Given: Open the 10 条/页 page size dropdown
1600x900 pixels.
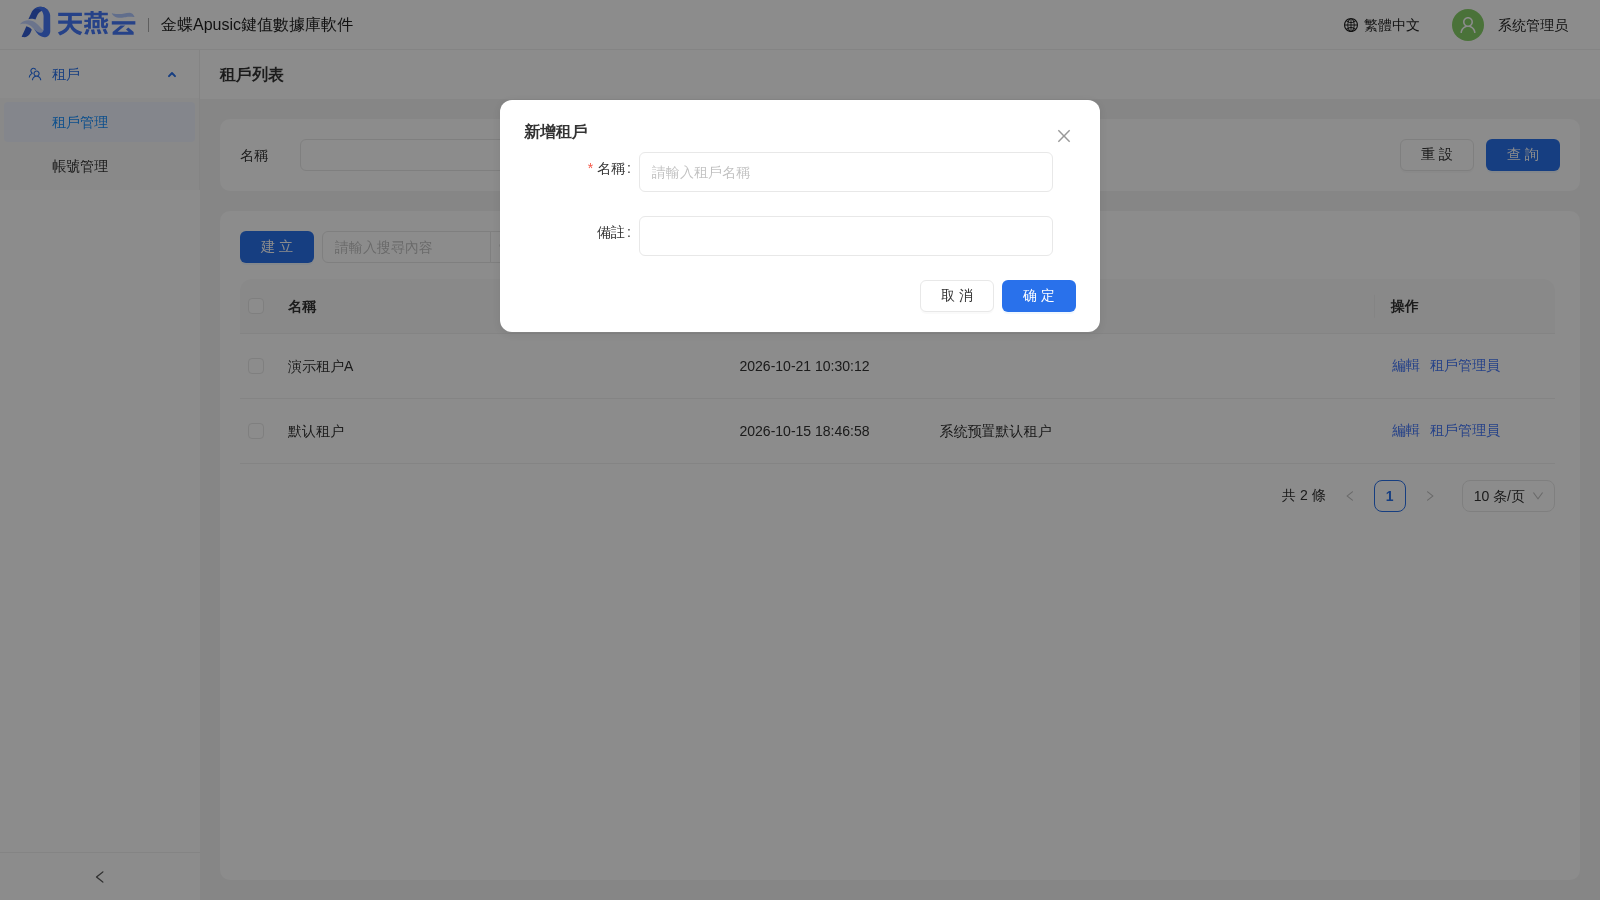Looking at the screenshot, I should pos(1508,496).
